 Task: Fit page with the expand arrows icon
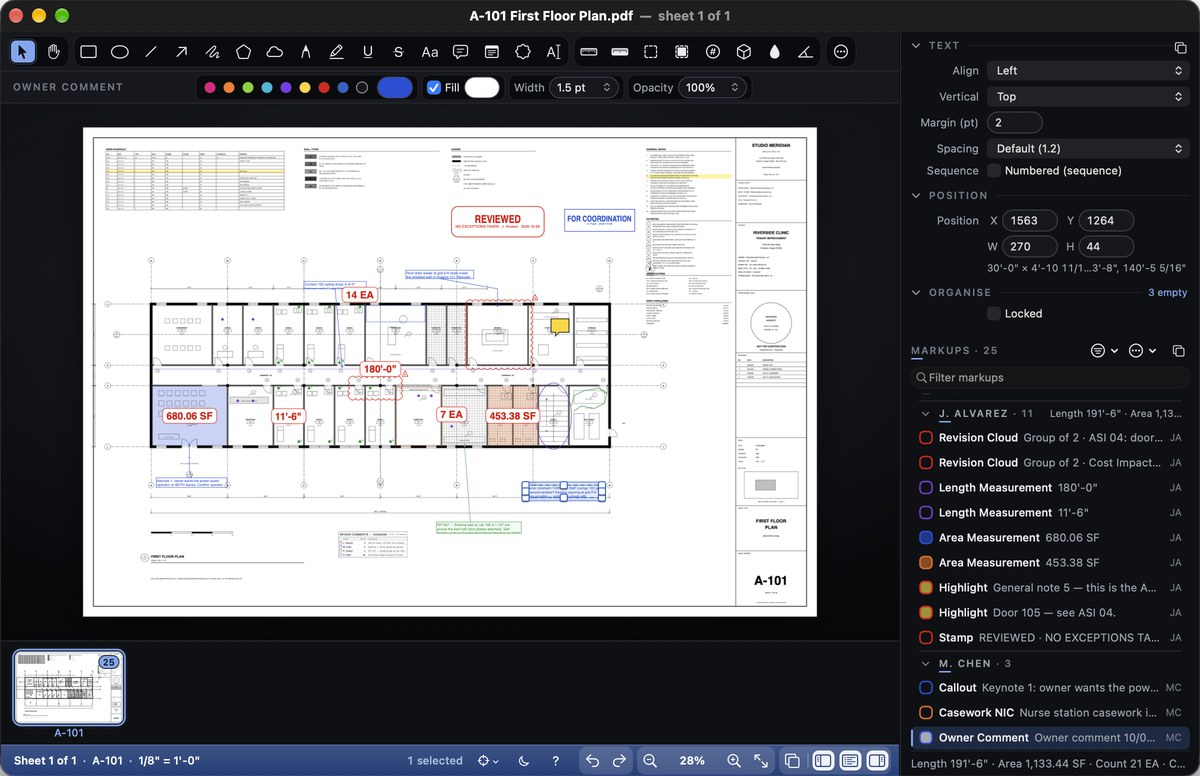pyautogui.click(x=761, y=761)
